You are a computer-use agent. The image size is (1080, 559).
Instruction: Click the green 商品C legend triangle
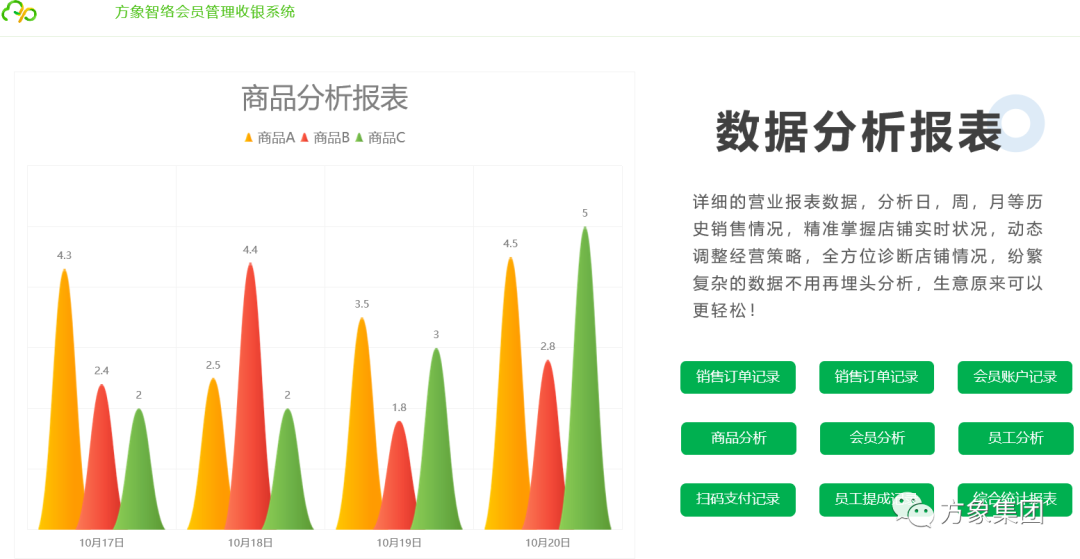click(359, 138)
